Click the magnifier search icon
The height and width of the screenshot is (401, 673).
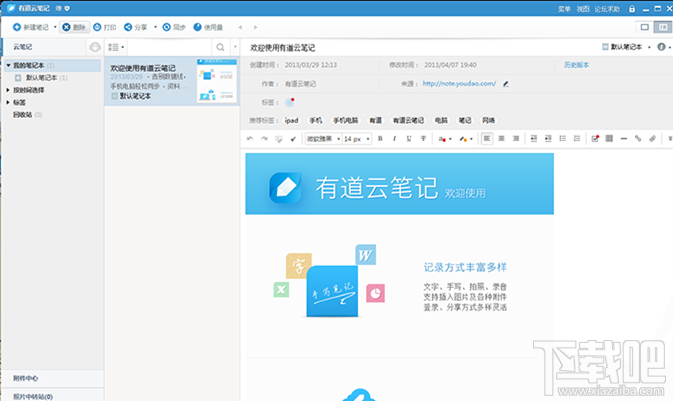[221, 47]
